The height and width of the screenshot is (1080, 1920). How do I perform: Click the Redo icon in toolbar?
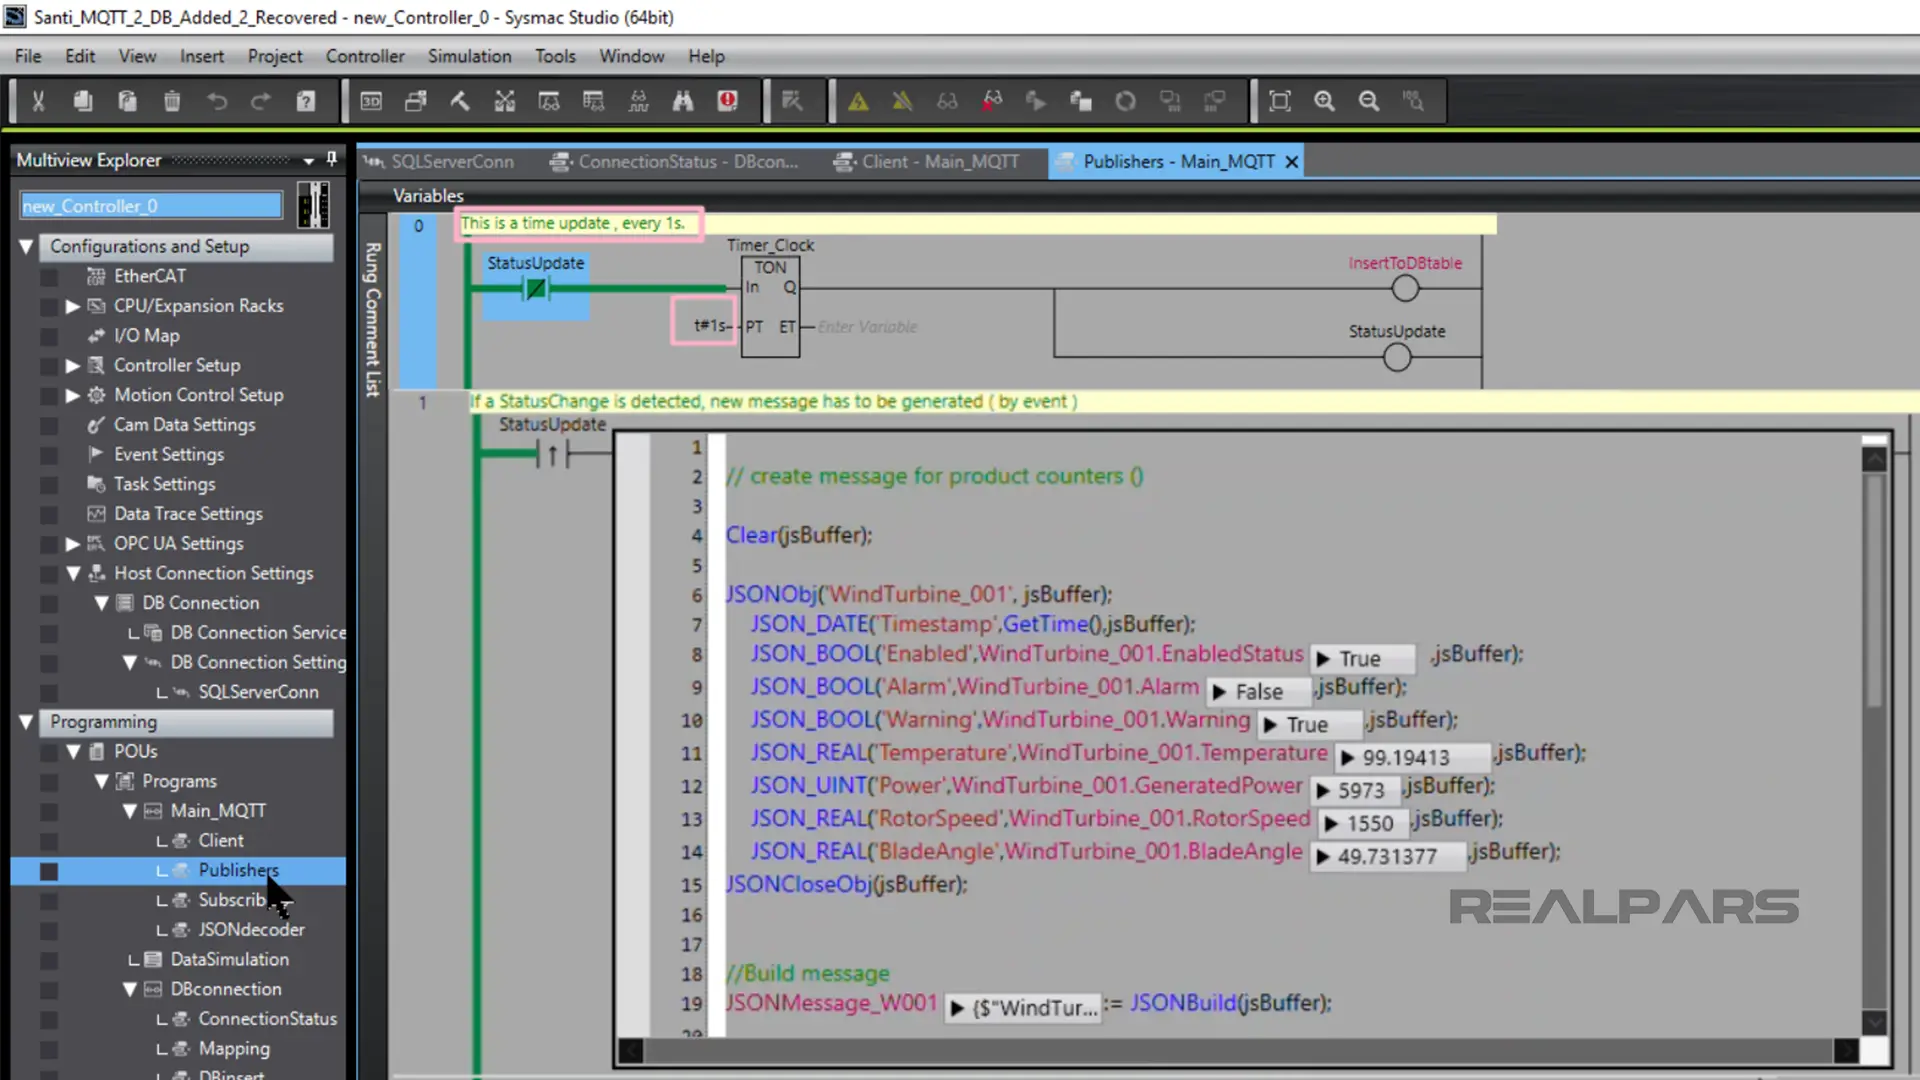pos(260,102)
